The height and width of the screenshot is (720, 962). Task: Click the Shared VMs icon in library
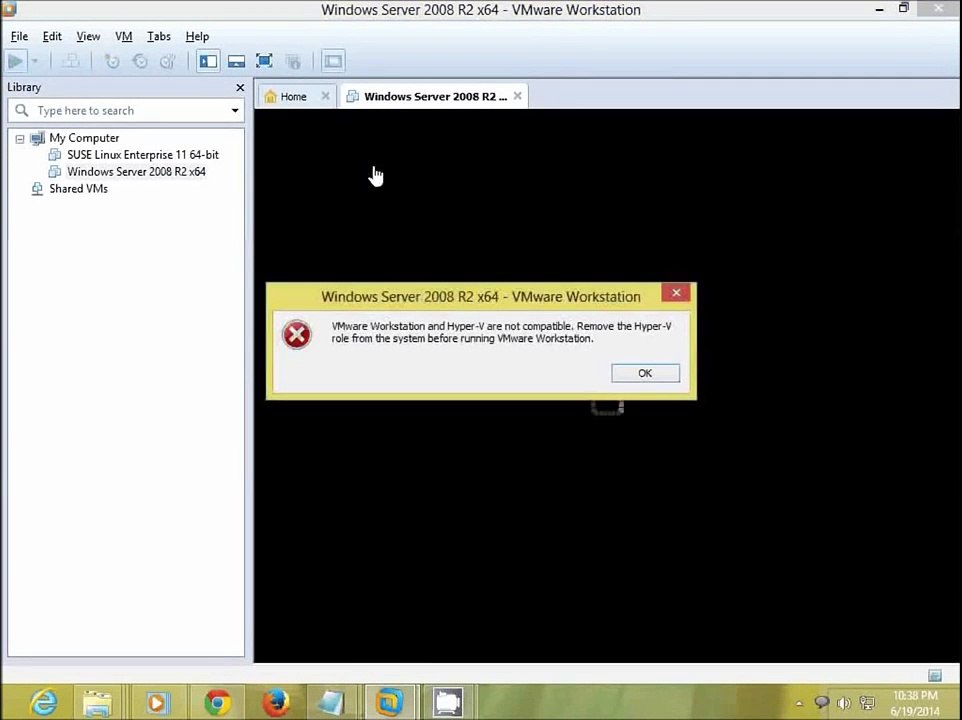[37, 188]
